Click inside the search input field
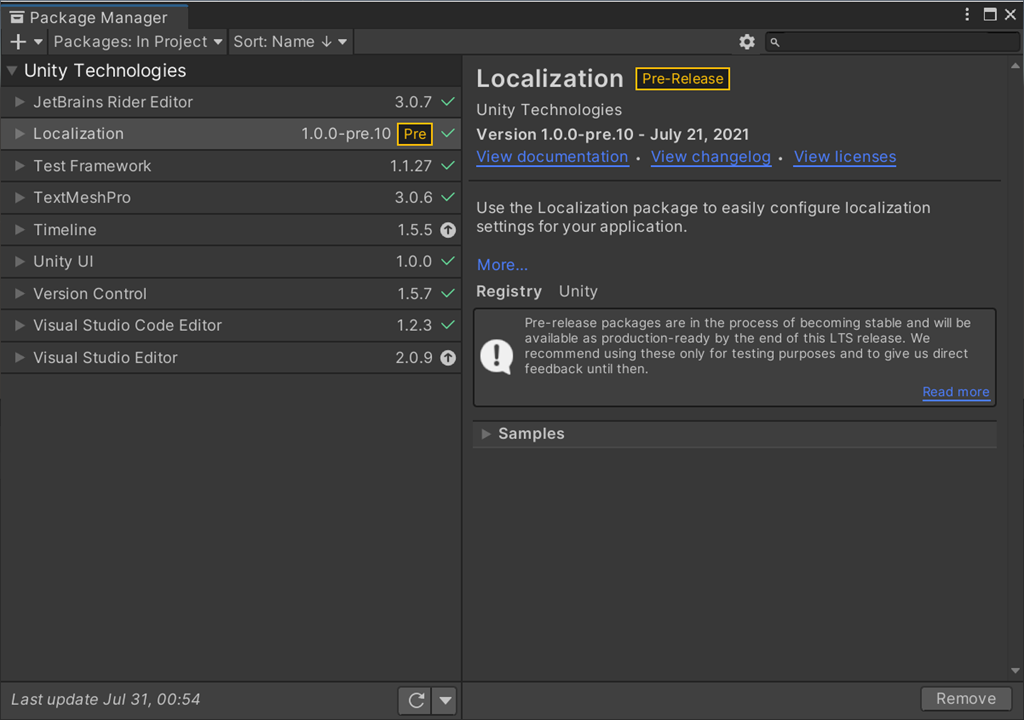Image resolution: width=1024 pixels, height=720 pixels. (x=890, y=42)
